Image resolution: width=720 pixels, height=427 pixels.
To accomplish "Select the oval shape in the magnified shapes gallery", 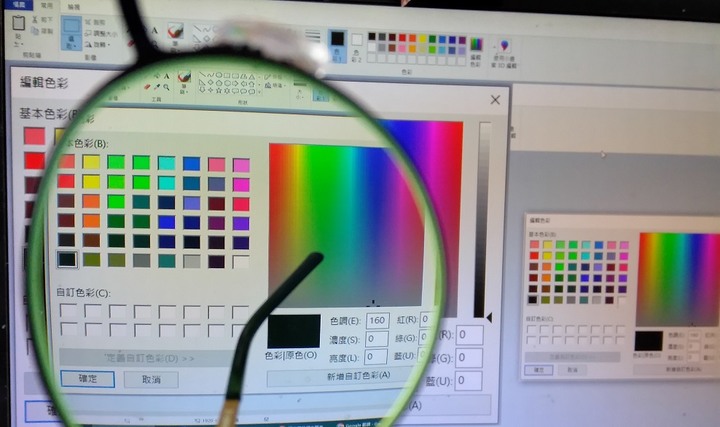I will [x=219, y=75].
